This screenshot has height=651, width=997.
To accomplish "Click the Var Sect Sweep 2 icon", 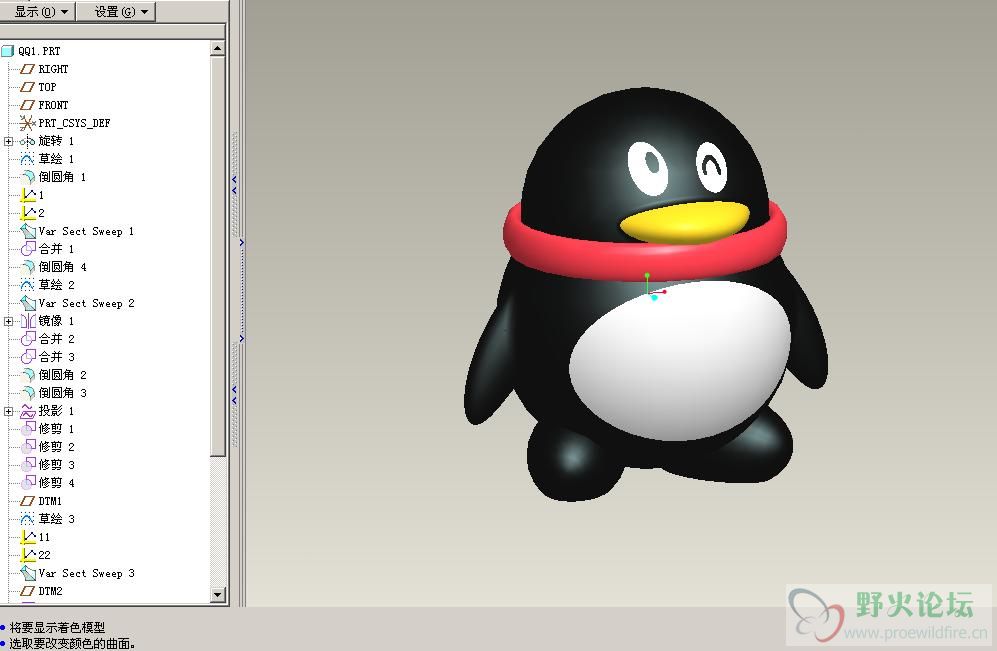I will (x=27, y=303).
